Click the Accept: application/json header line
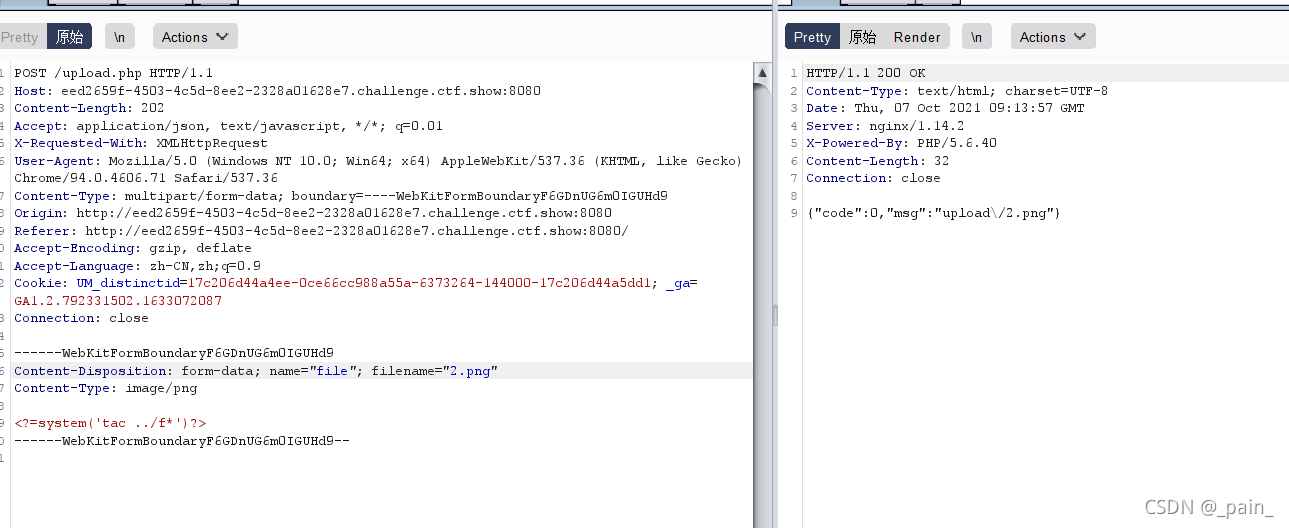 click(x=228, y=126)
